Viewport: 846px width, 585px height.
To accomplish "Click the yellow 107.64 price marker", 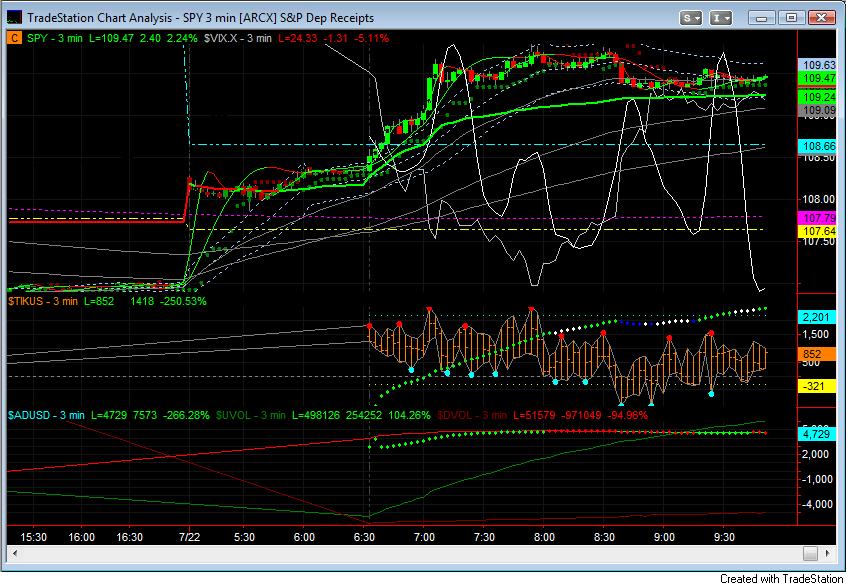I will pos(819,232).
